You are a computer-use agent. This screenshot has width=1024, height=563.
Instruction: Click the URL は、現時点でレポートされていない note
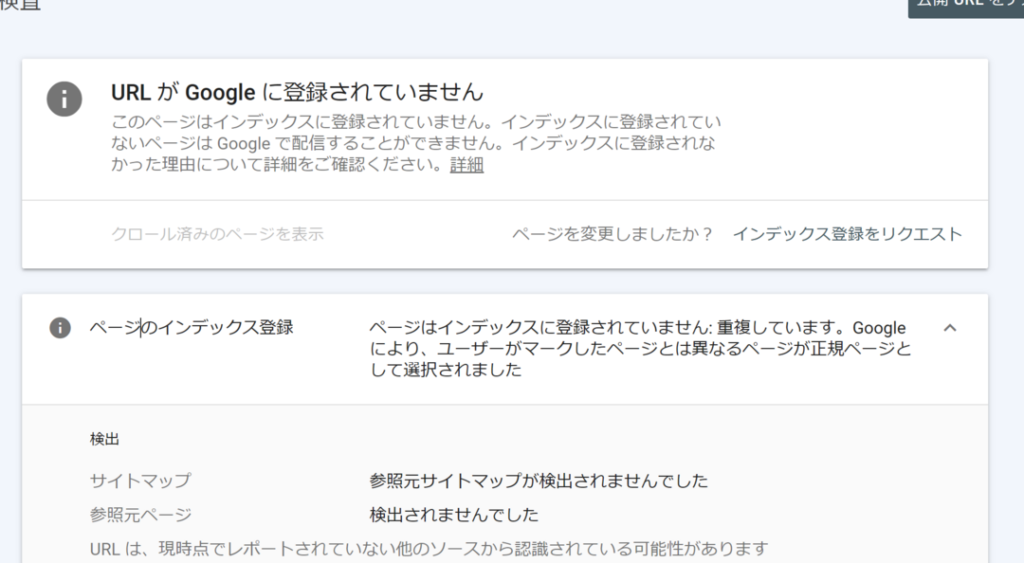coord(428,549)
